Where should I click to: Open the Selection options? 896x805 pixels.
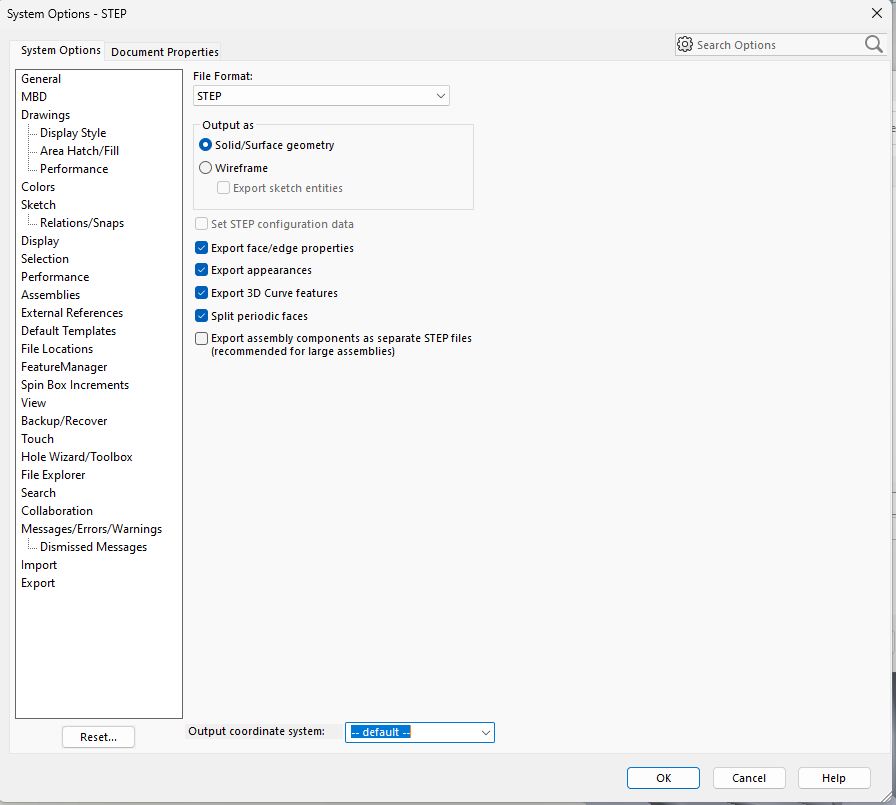tap(45, 259)
